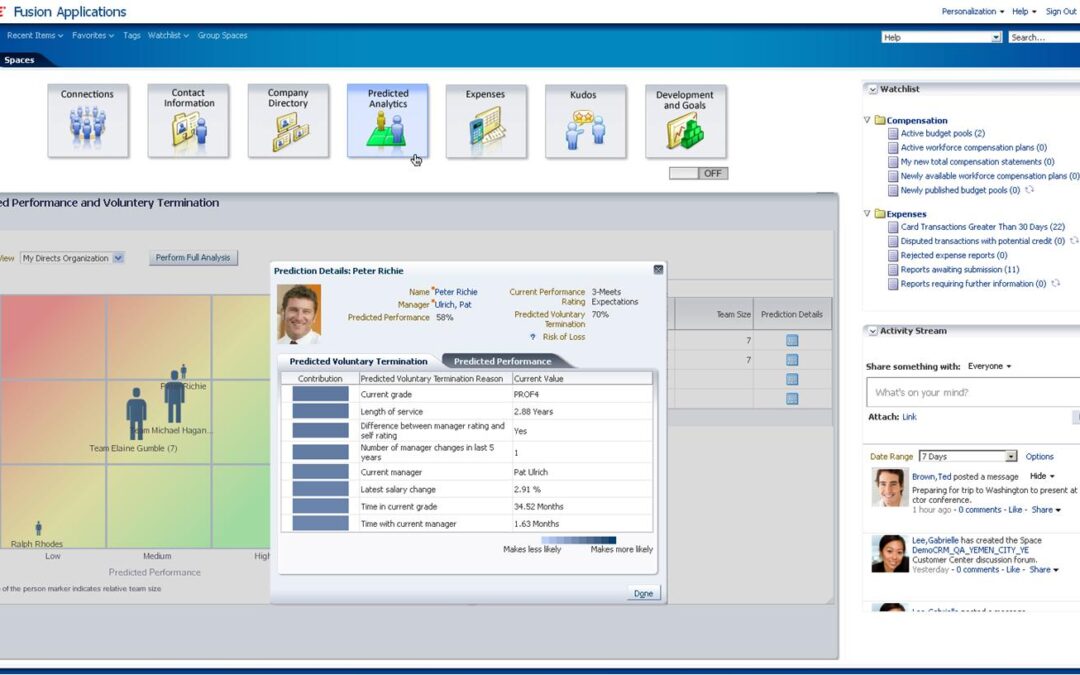1080x675 pixels.
Task: Refresh Newly published budget pools count
Action: pyautogui.click(x=1030, y=190)
